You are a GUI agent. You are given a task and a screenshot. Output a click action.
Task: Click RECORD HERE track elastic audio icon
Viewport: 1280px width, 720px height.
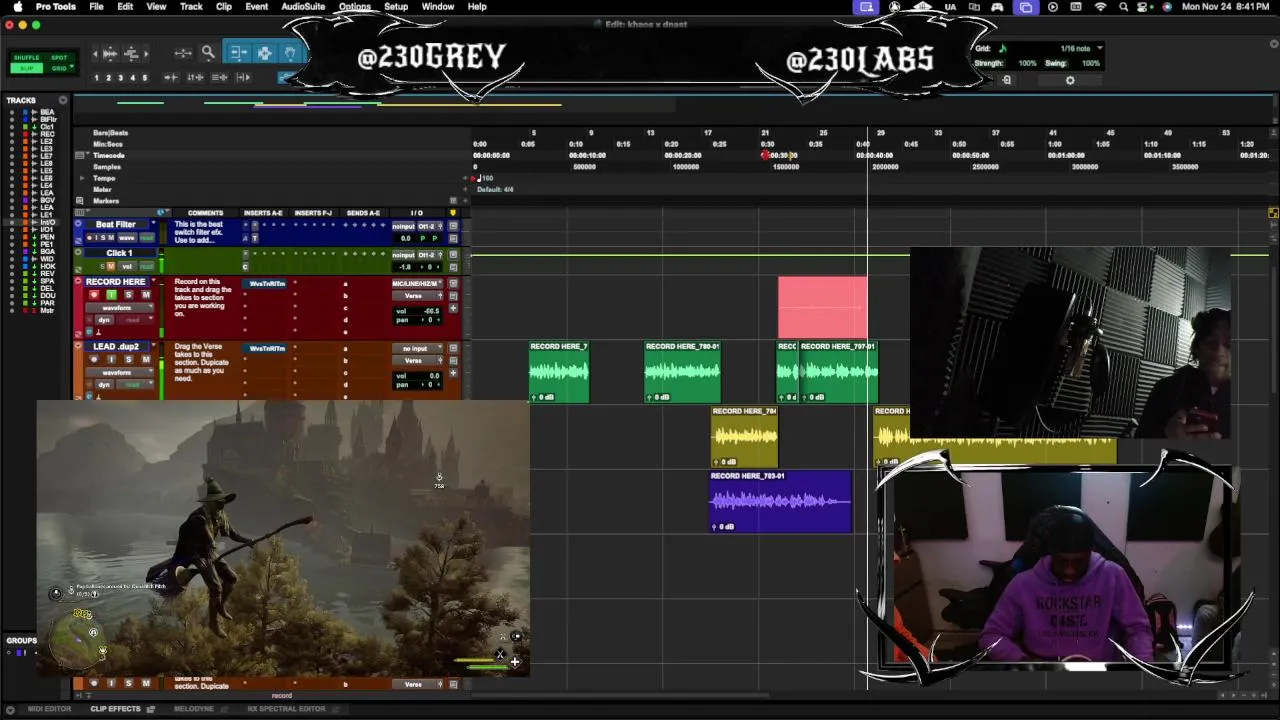click(99, 332)
